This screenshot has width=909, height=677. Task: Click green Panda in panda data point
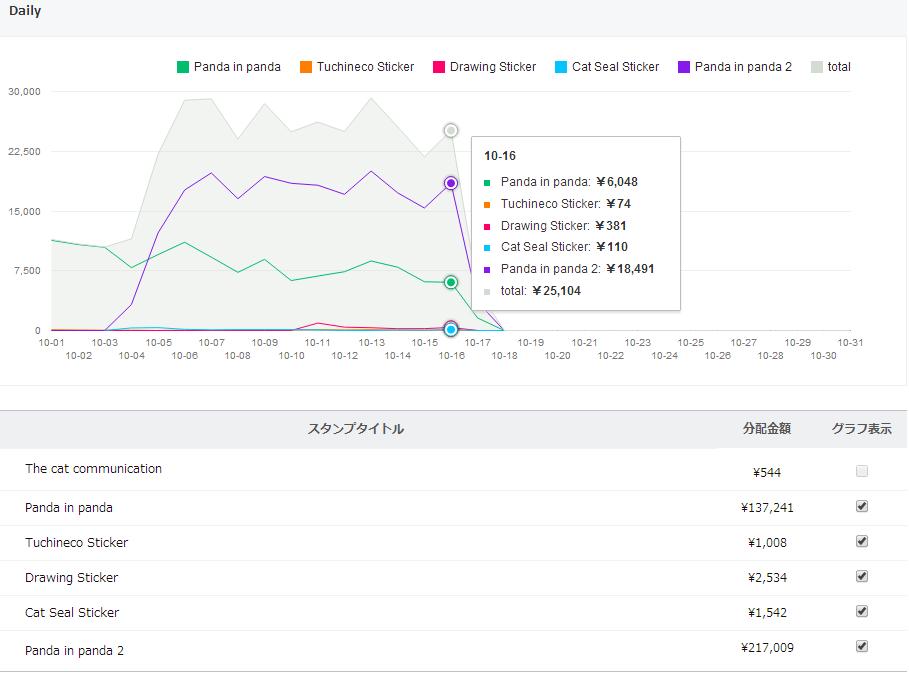451,282
